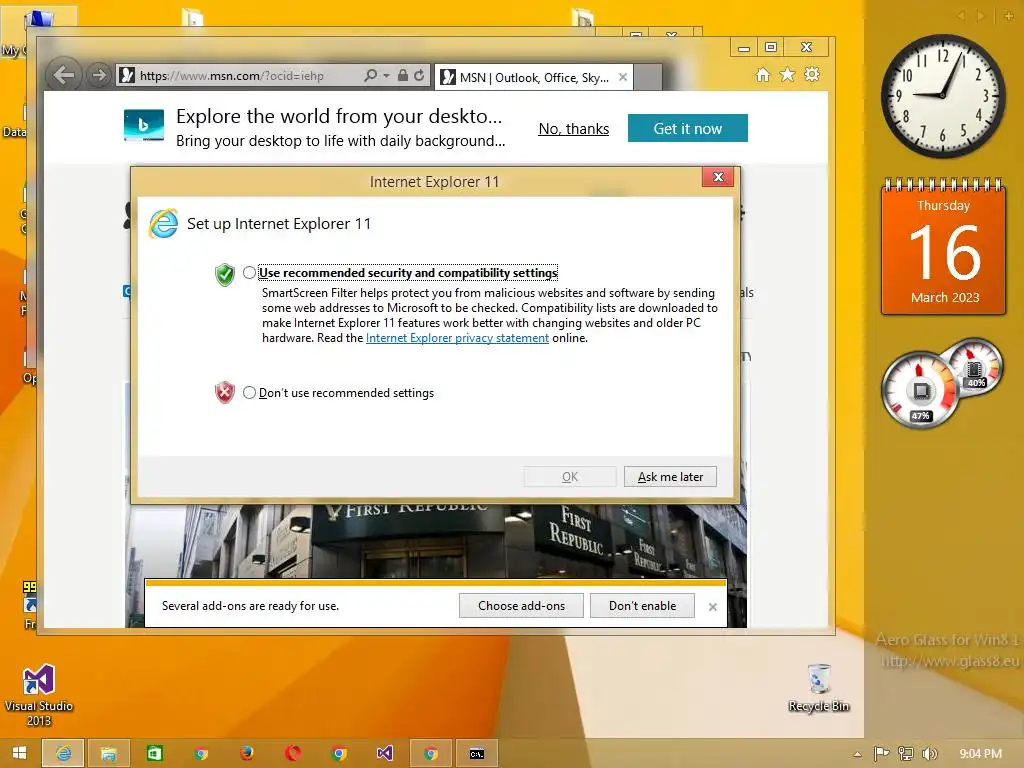
Task: Open the Internet Explorer privacy statement link
Action: pos(457,338)
